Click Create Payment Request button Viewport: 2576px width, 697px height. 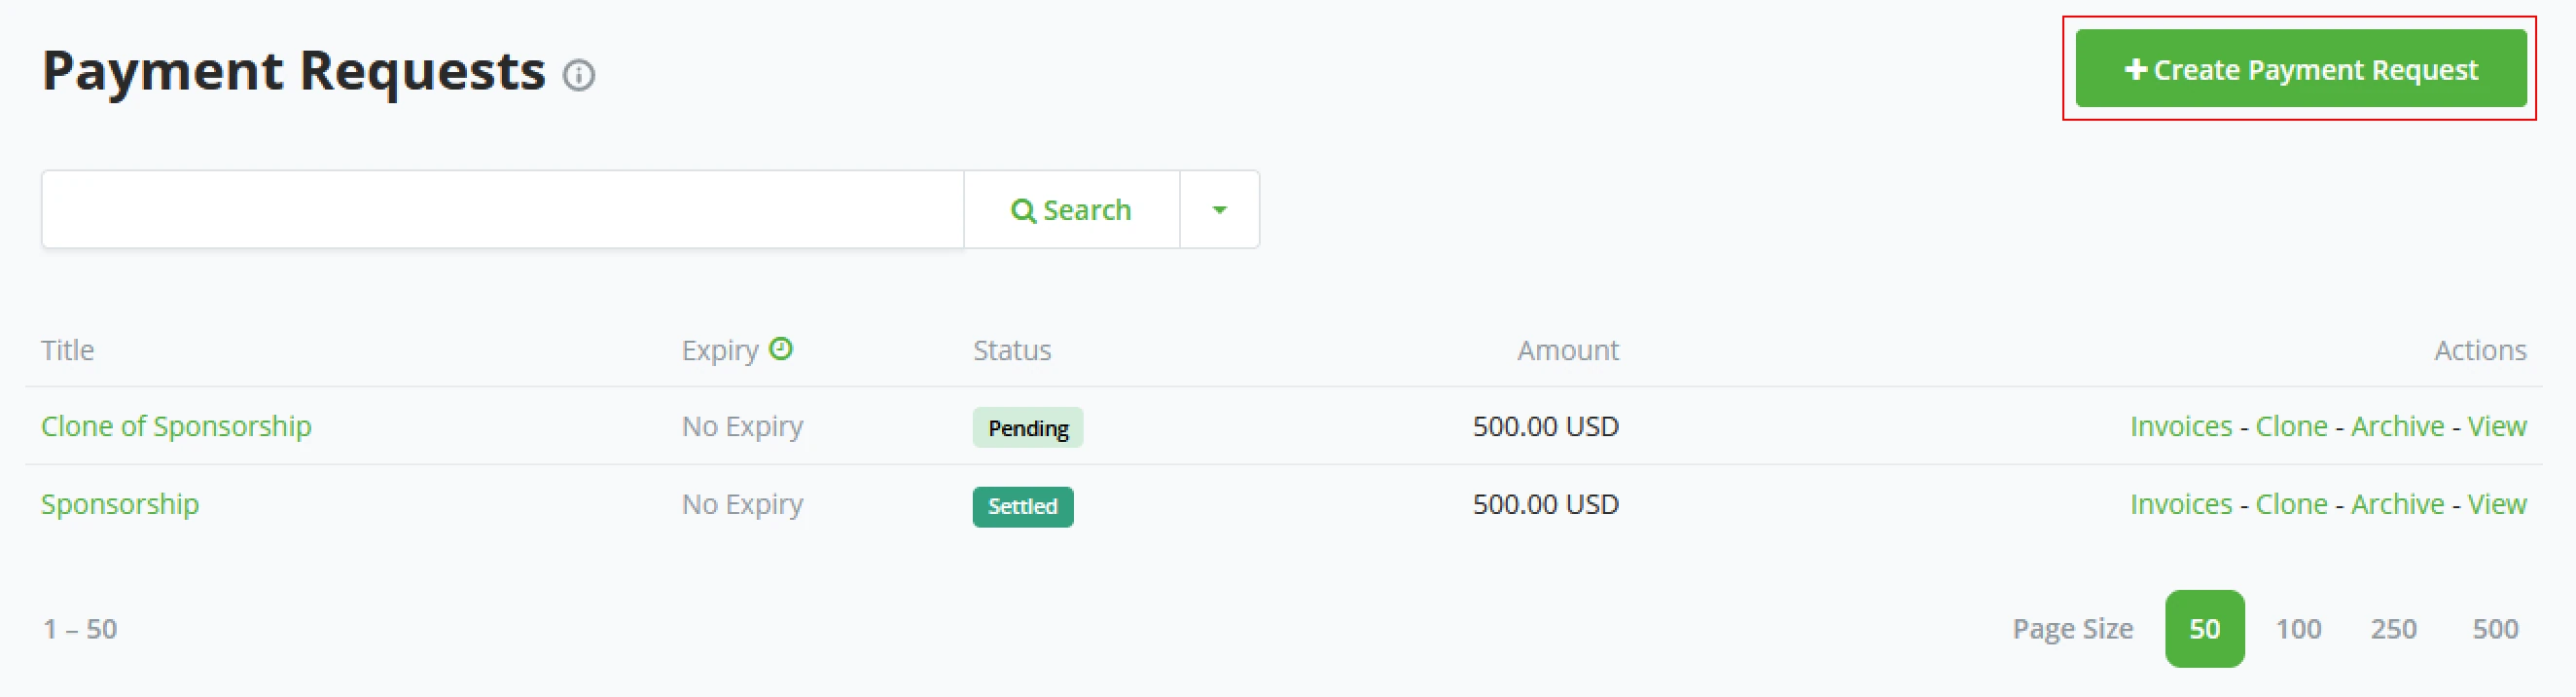2300,69
